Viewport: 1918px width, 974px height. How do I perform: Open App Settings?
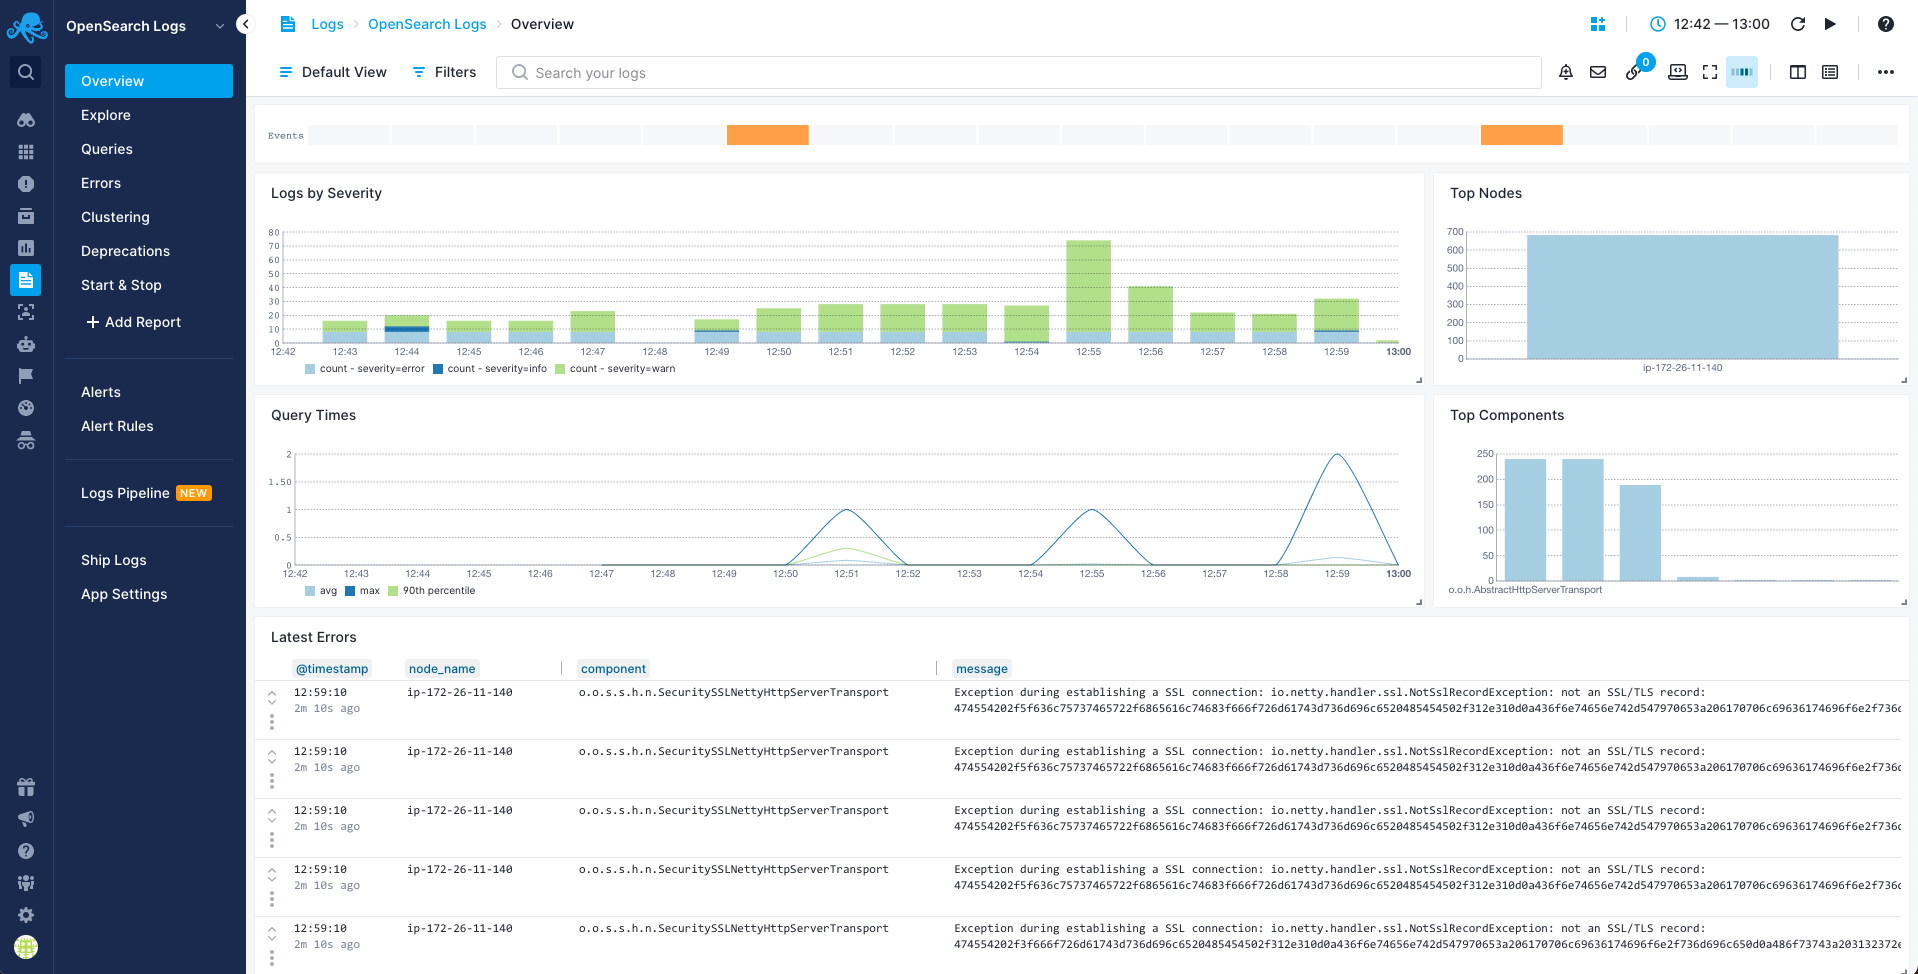tap(124, 594)
